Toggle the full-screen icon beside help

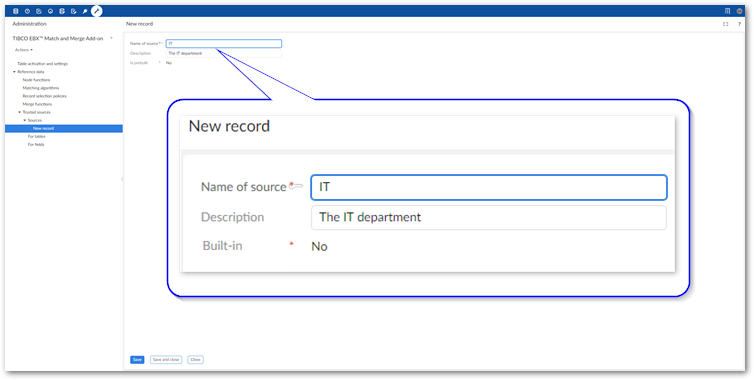click(726, 24)
